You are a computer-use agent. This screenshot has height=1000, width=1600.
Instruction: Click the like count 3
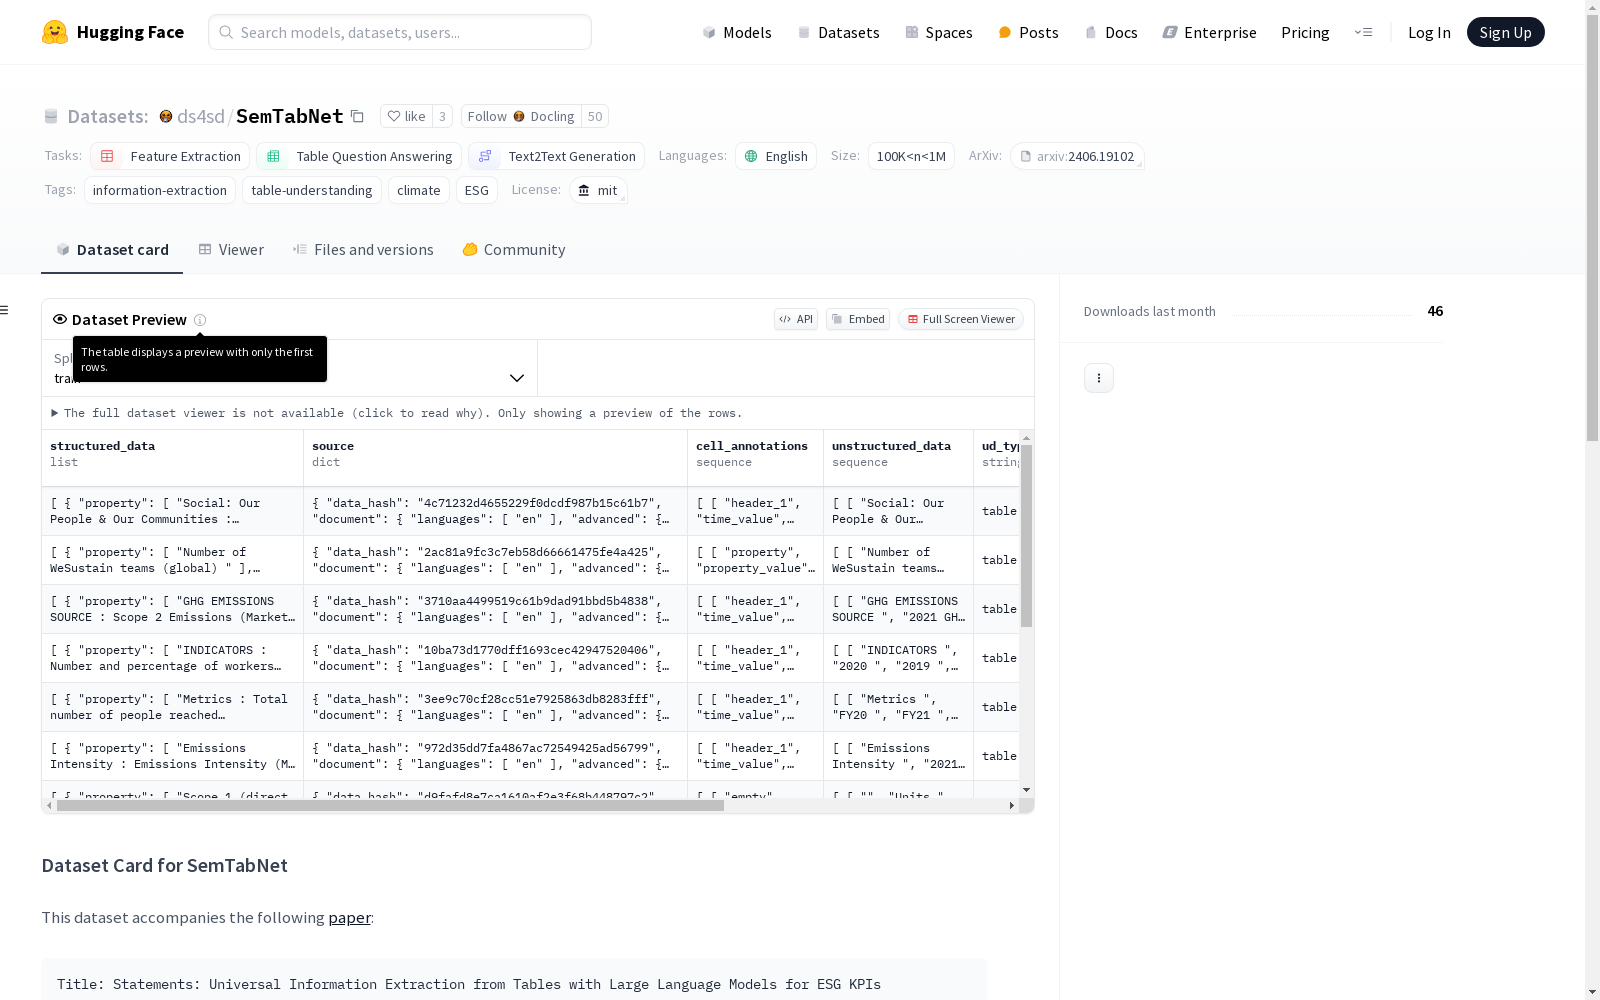point(442,116)
